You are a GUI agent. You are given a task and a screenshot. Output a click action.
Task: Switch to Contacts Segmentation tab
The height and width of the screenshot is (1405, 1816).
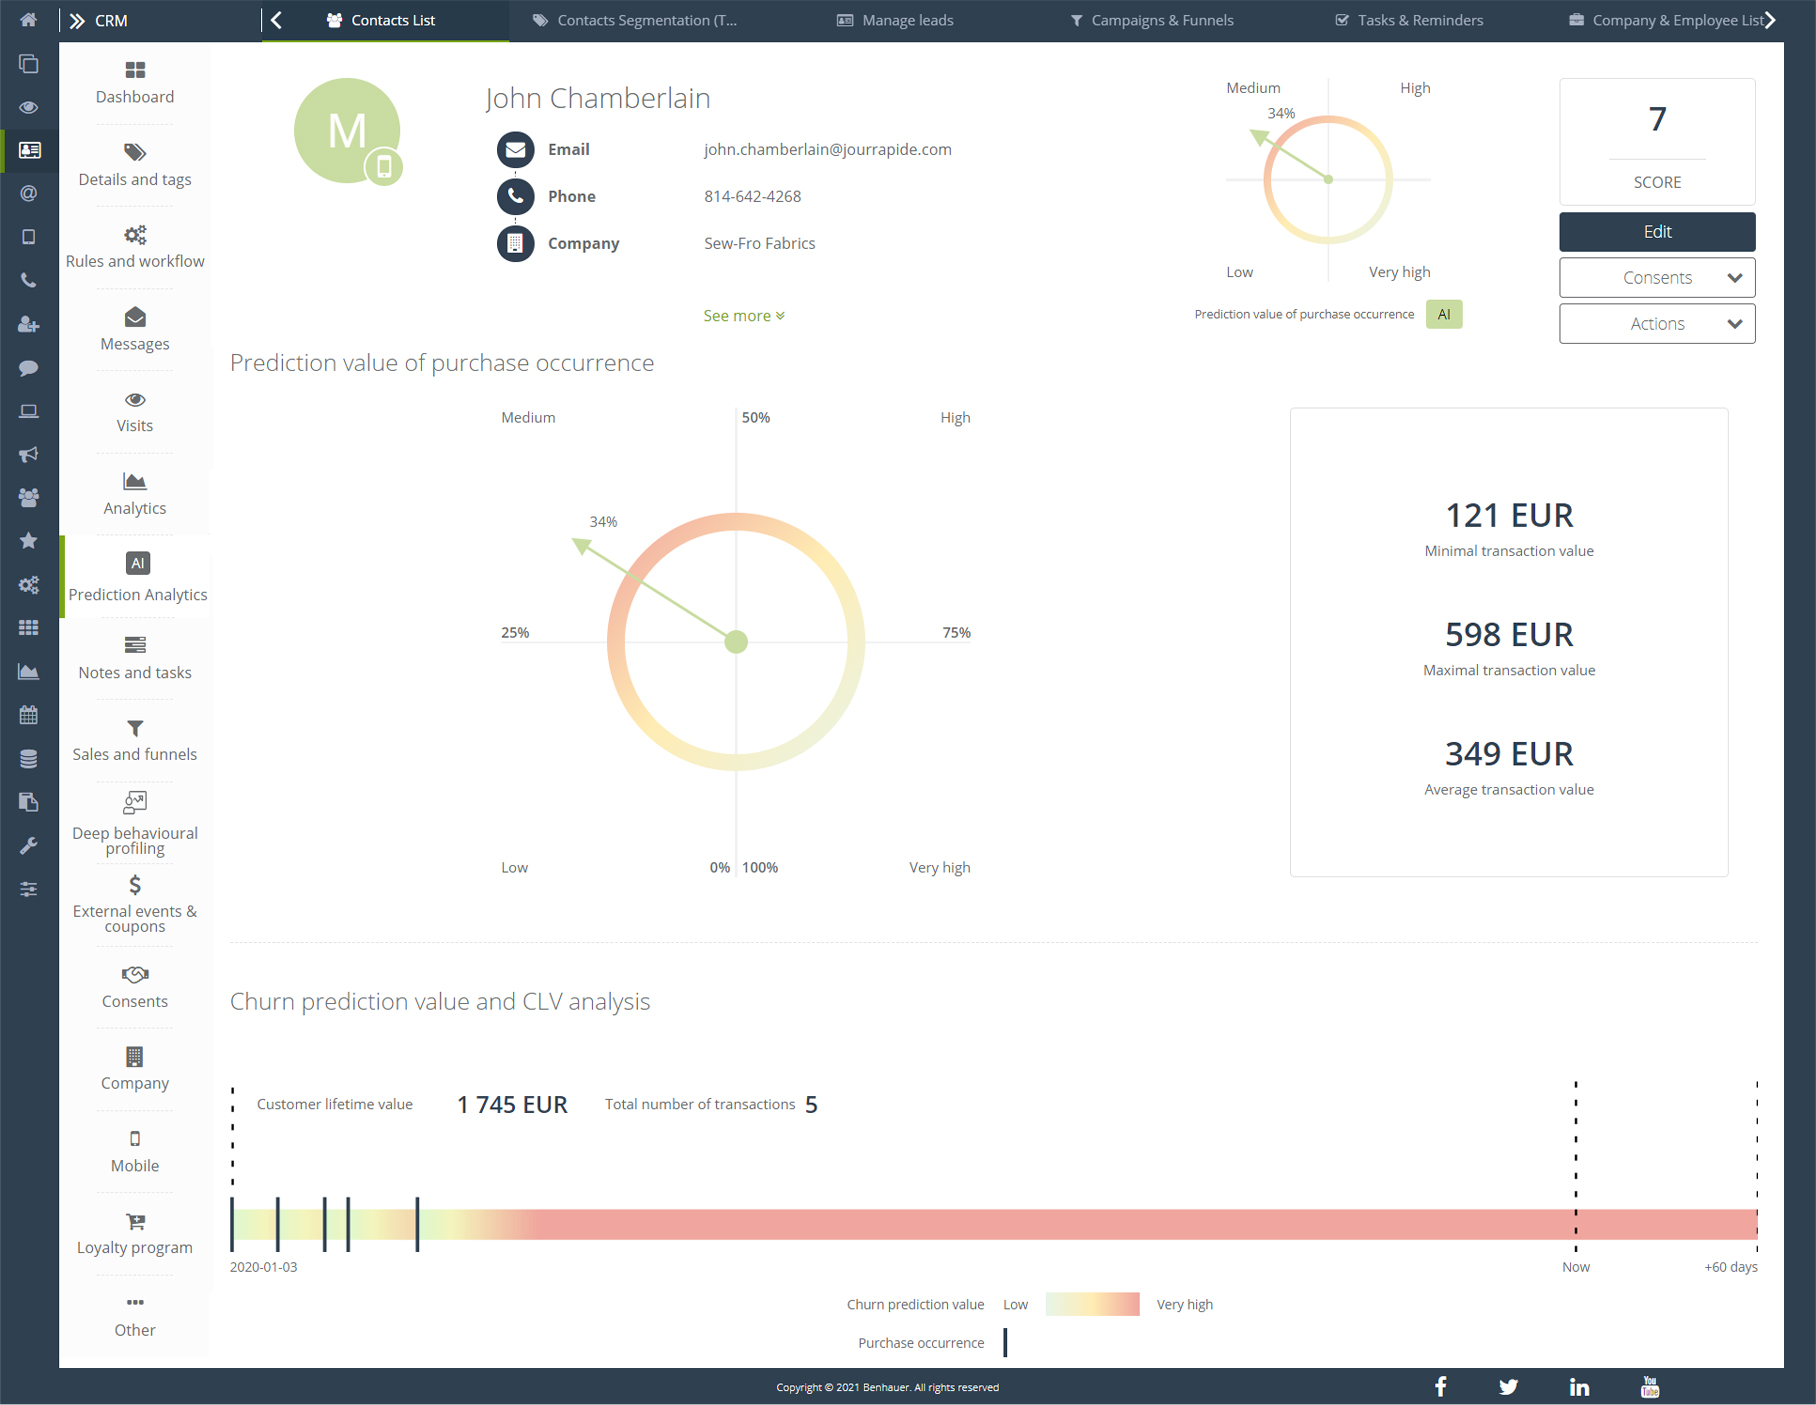635,20
